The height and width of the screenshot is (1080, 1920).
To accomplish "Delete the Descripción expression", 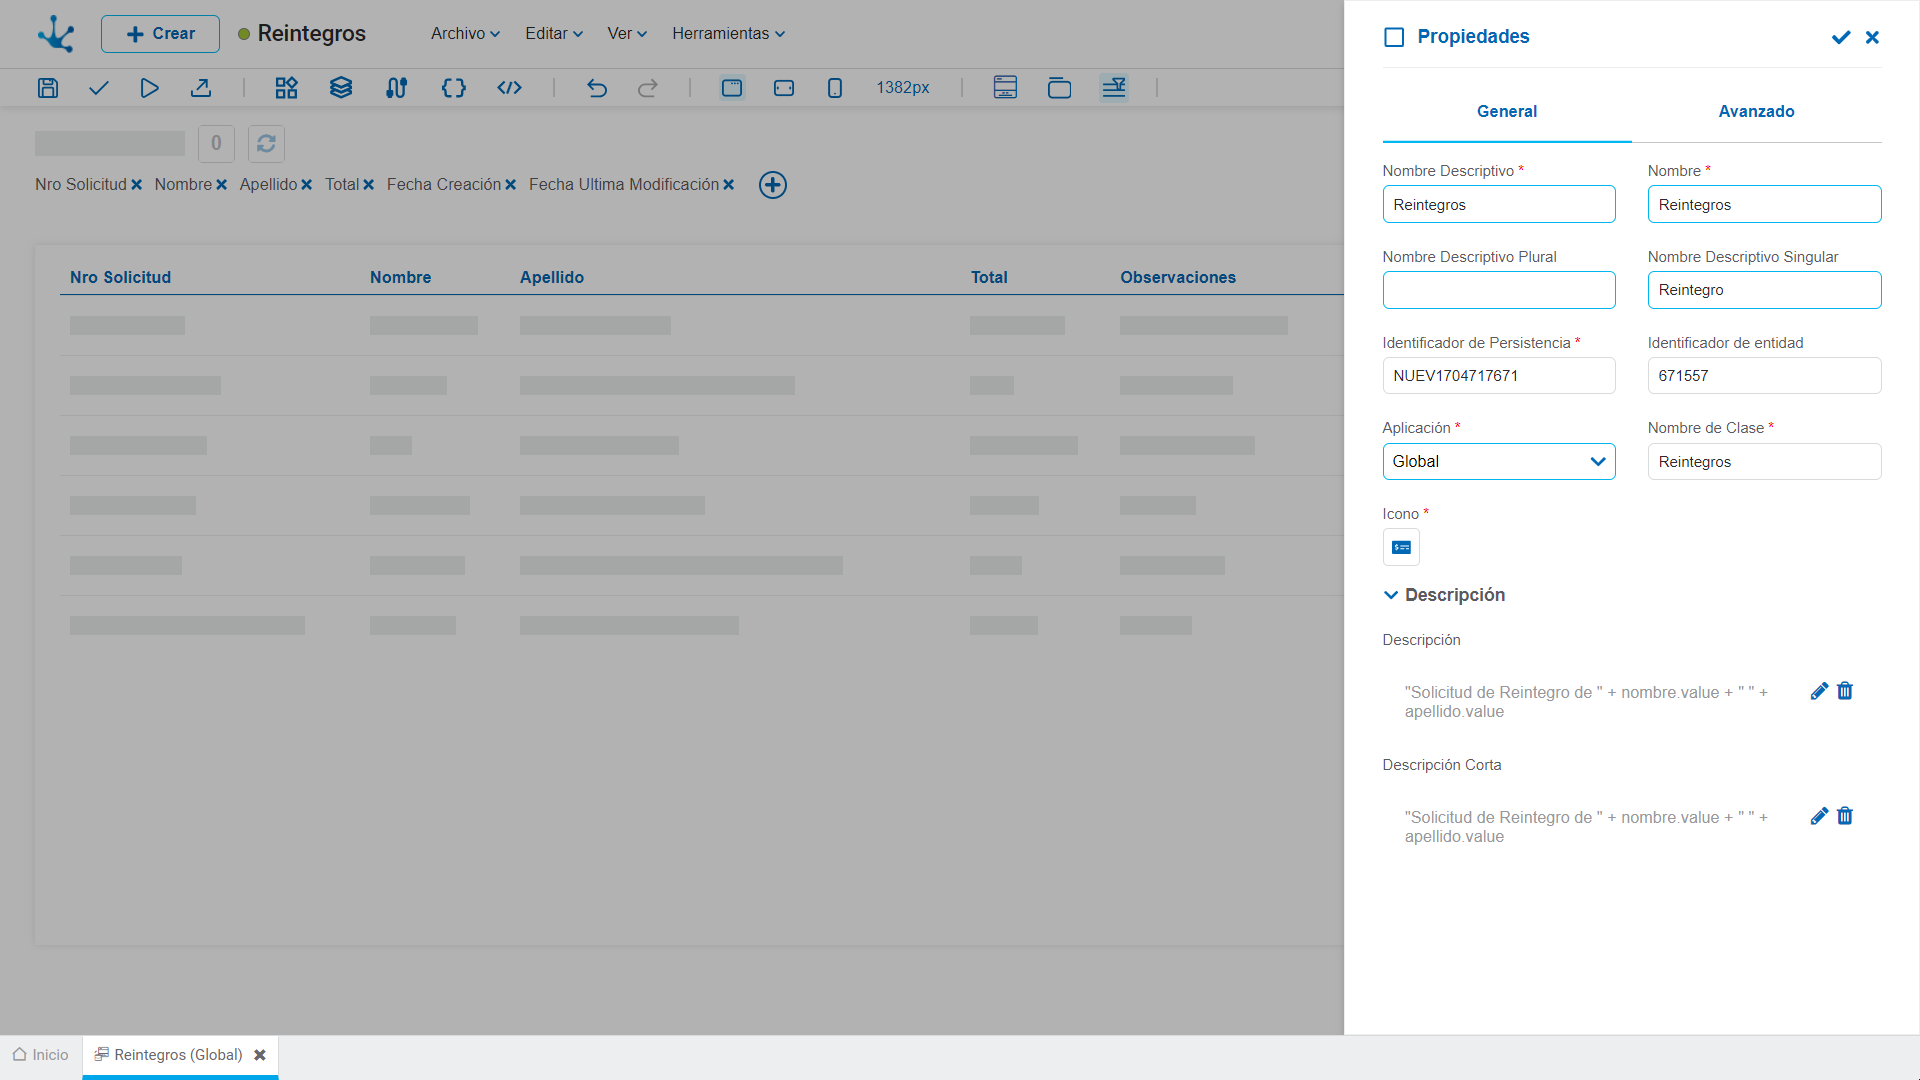I will [1845, 691].
